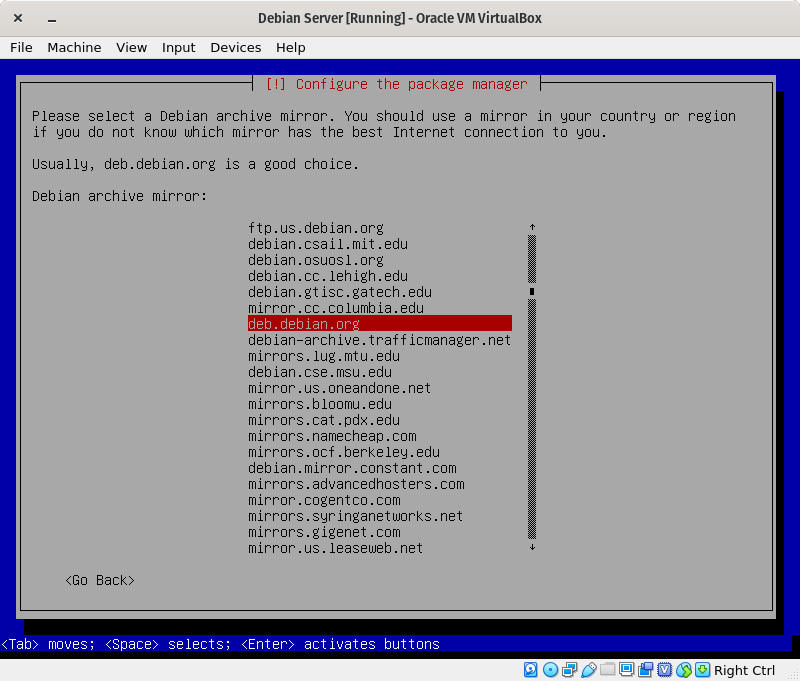Image resolution: width=800 pixels, height=681 pixels.
Task: Click the mouse integration globe-arrow icon
Action: click(x=684, y=669)
